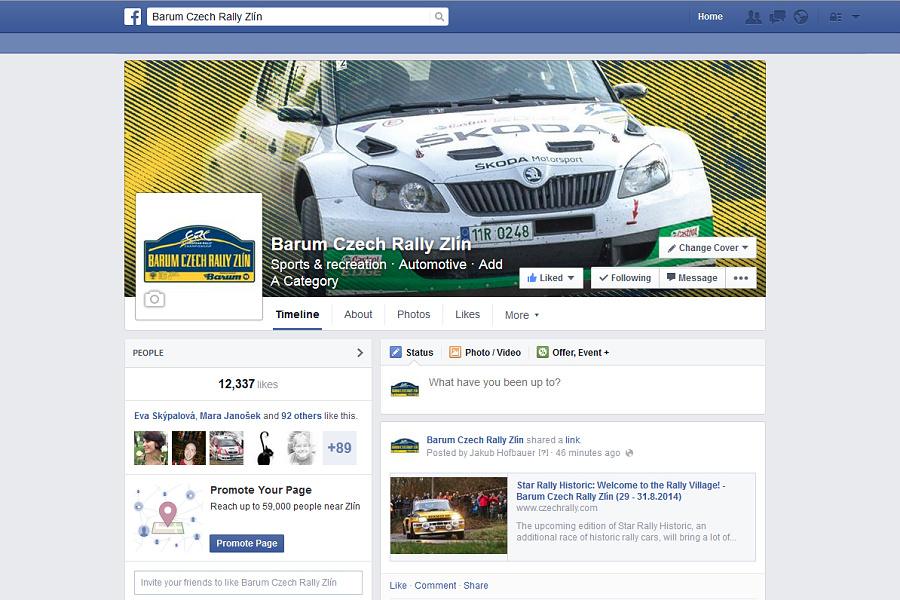Select the Status composer tab
The height and width of the screenshot is (600, 900).
coord(412,353)
